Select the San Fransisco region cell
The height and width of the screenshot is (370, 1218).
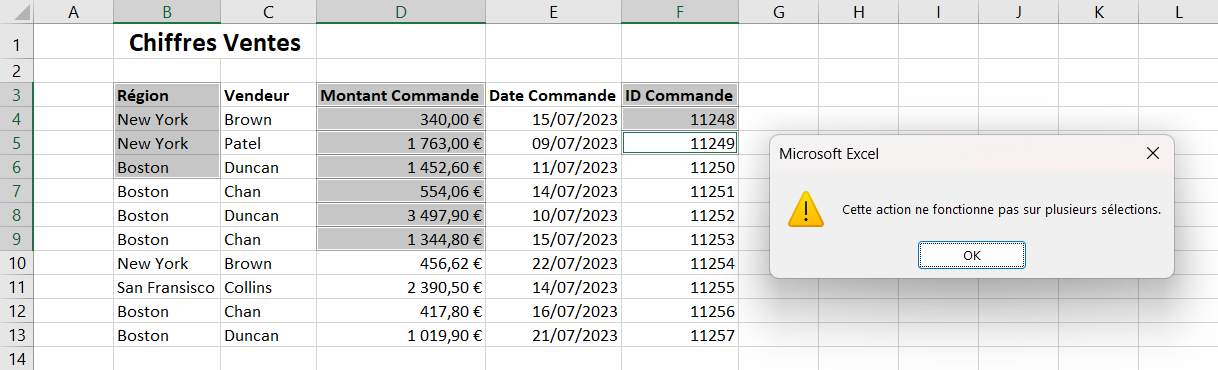coord(167,287)
